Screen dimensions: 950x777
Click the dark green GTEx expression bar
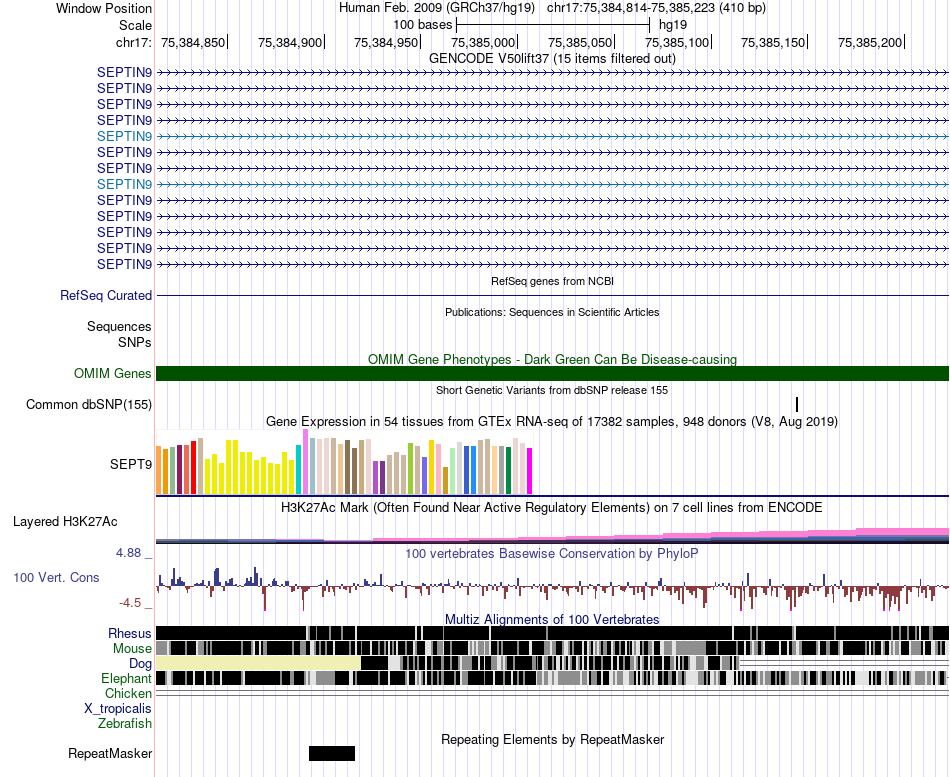tap(508, 471)
